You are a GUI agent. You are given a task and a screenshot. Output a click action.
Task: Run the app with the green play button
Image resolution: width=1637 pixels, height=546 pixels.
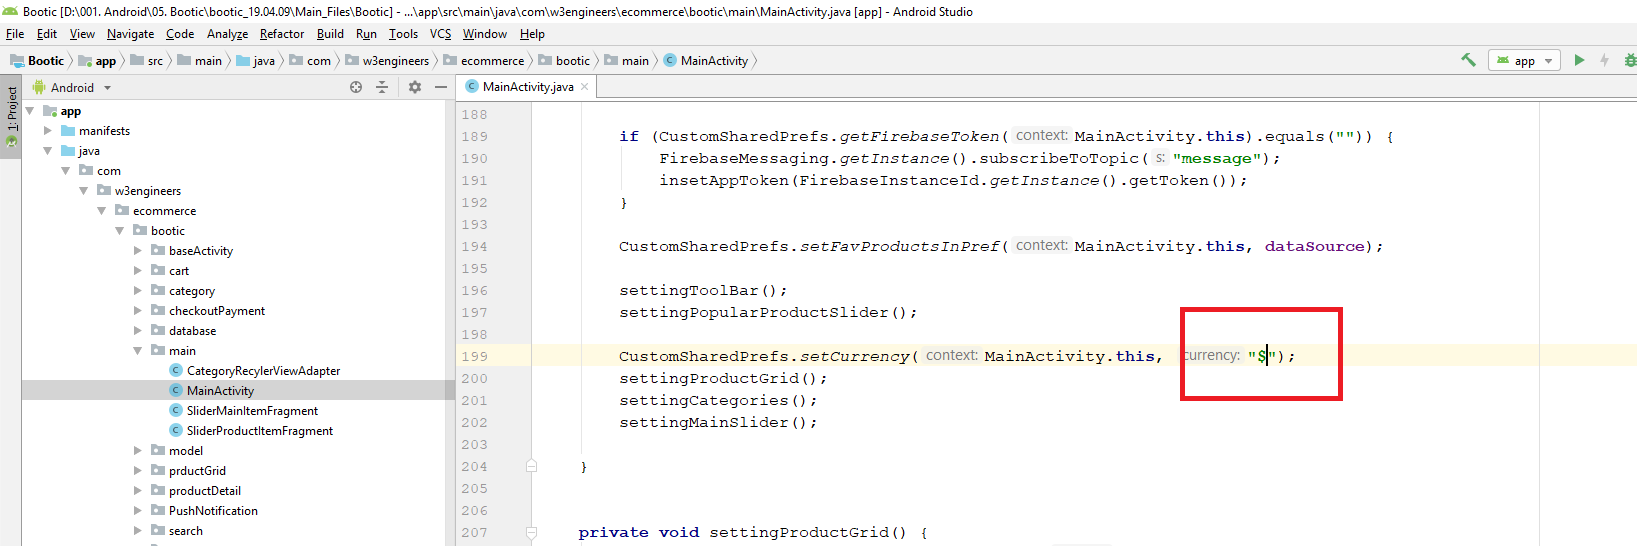(x=1579, y=60)
